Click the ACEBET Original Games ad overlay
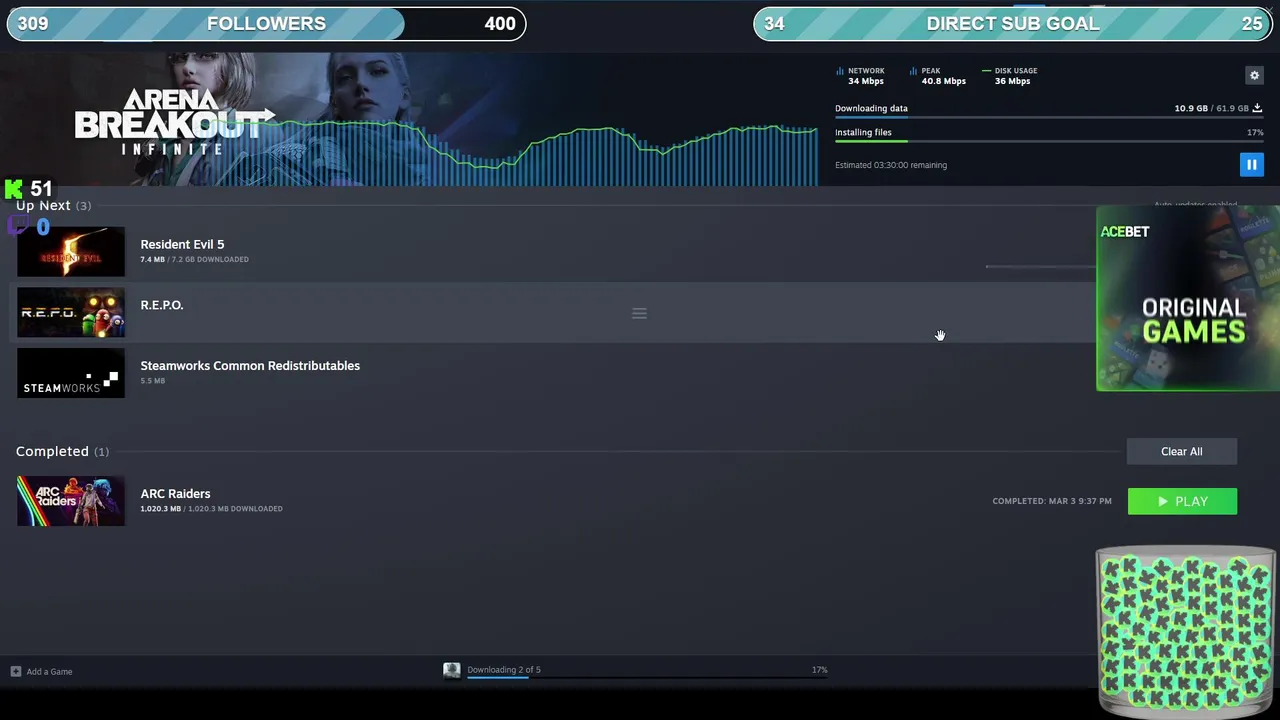1280x720 pixels. click(x=1188, y=298)
